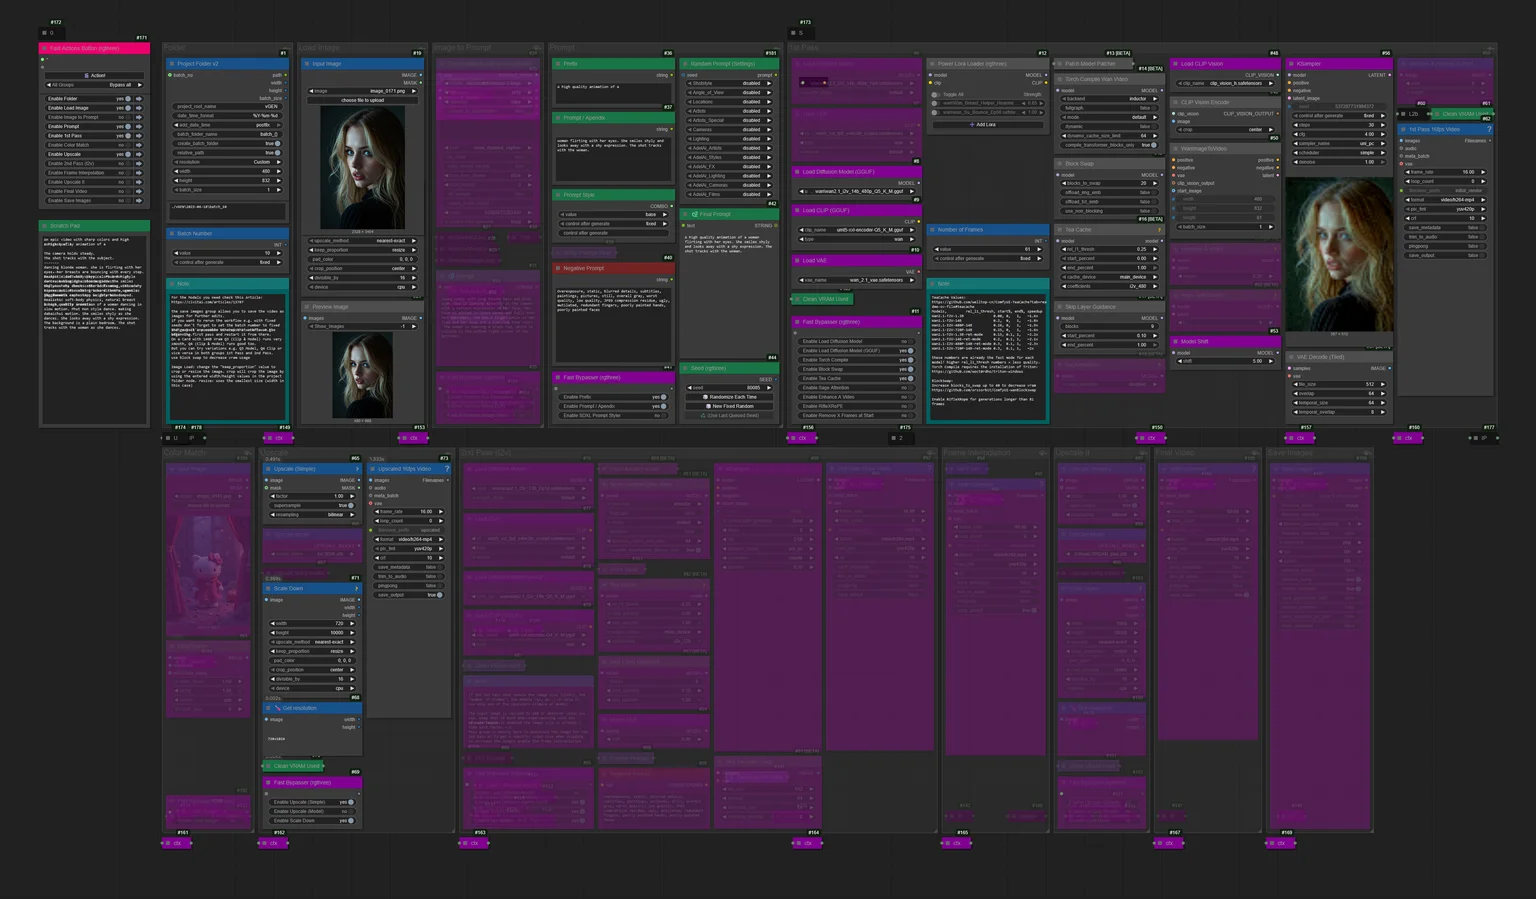
Task: Click collapse dot on Load VAE node
Action: [797, 261]
